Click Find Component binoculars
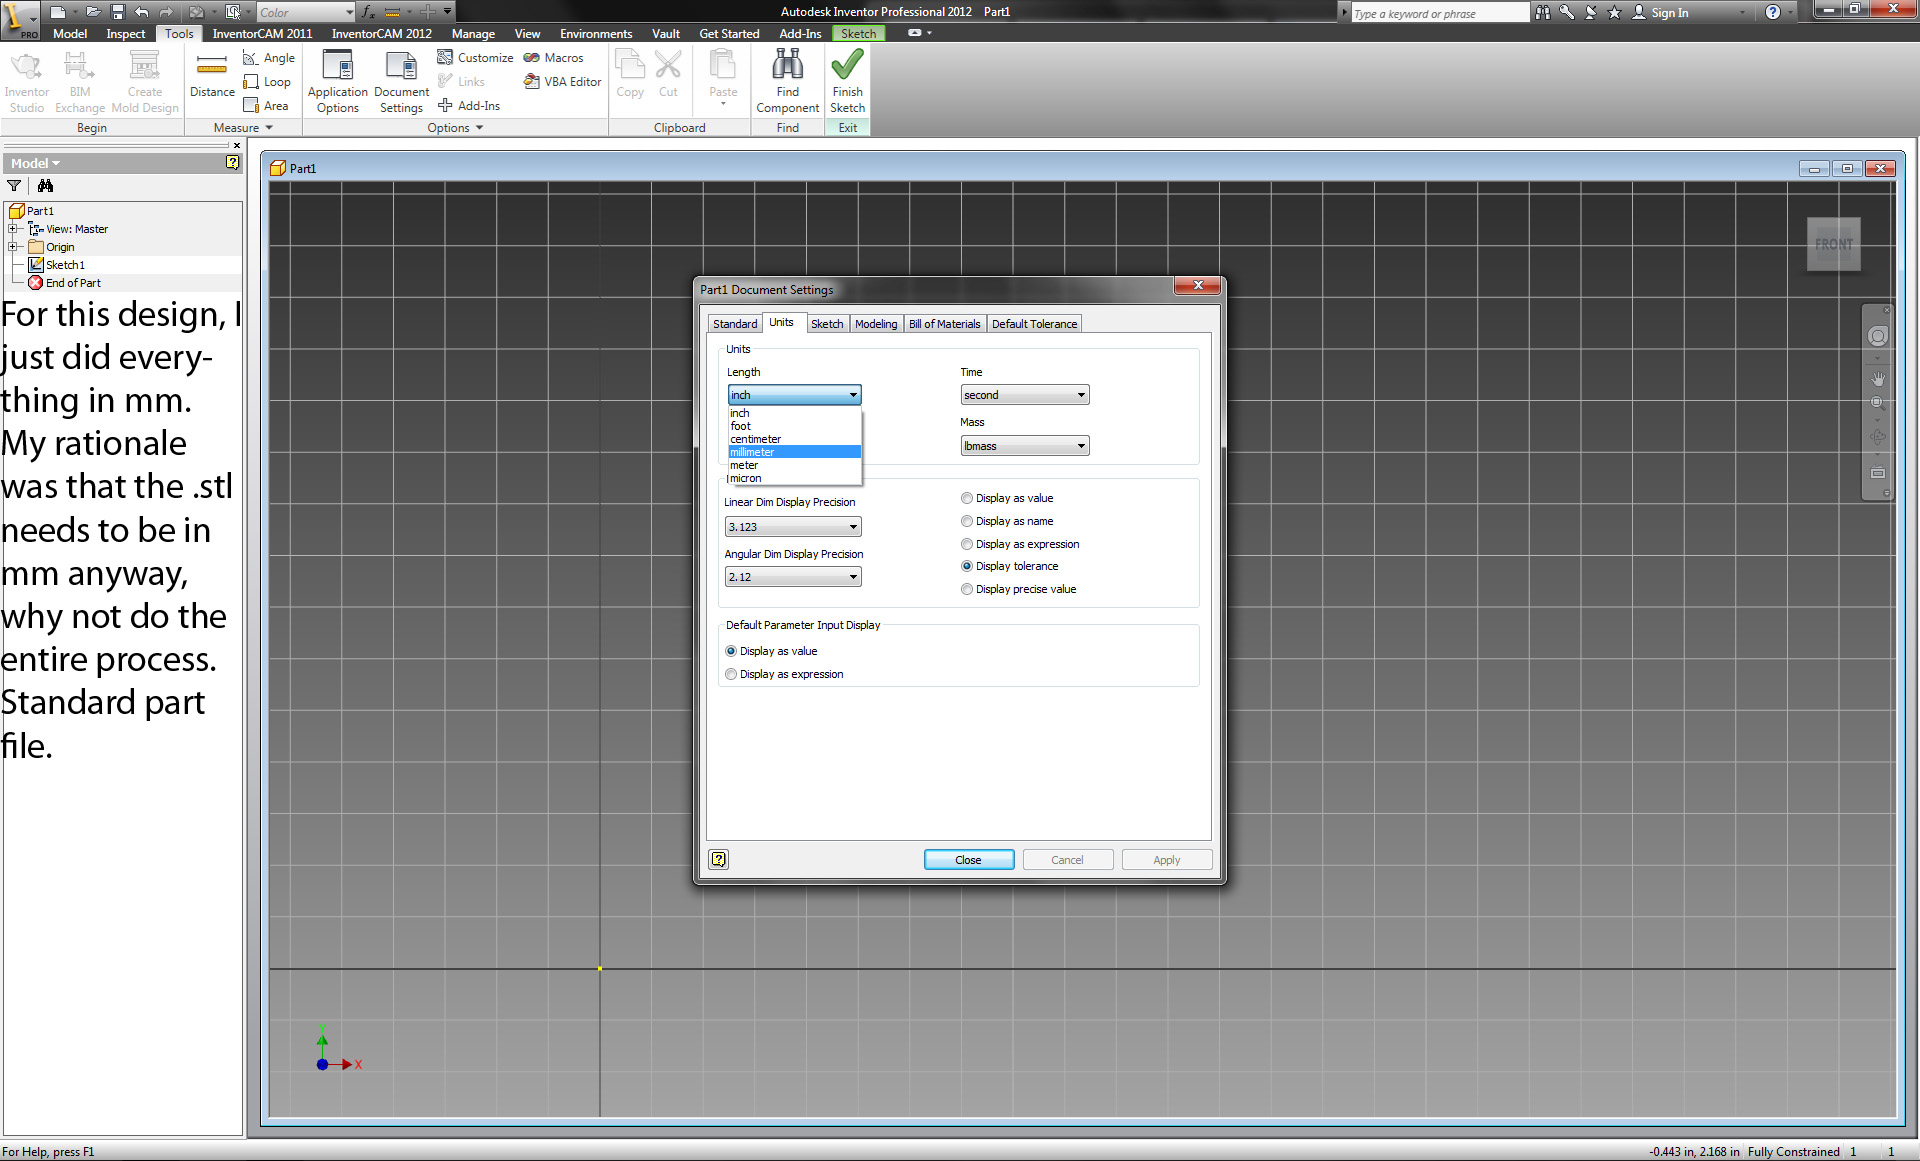This screenshot has height=1161, width=1920. 787,82
